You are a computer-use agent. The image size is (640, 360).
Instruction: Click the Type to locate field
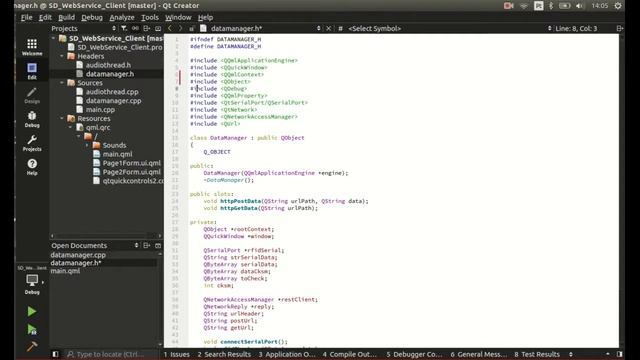(x=110, y=354)
